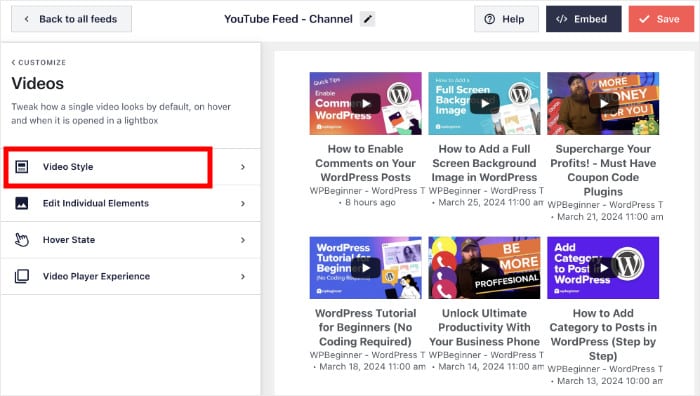Click the Embed button
Screen dimensions: 700x396
[x=583, y=19]
